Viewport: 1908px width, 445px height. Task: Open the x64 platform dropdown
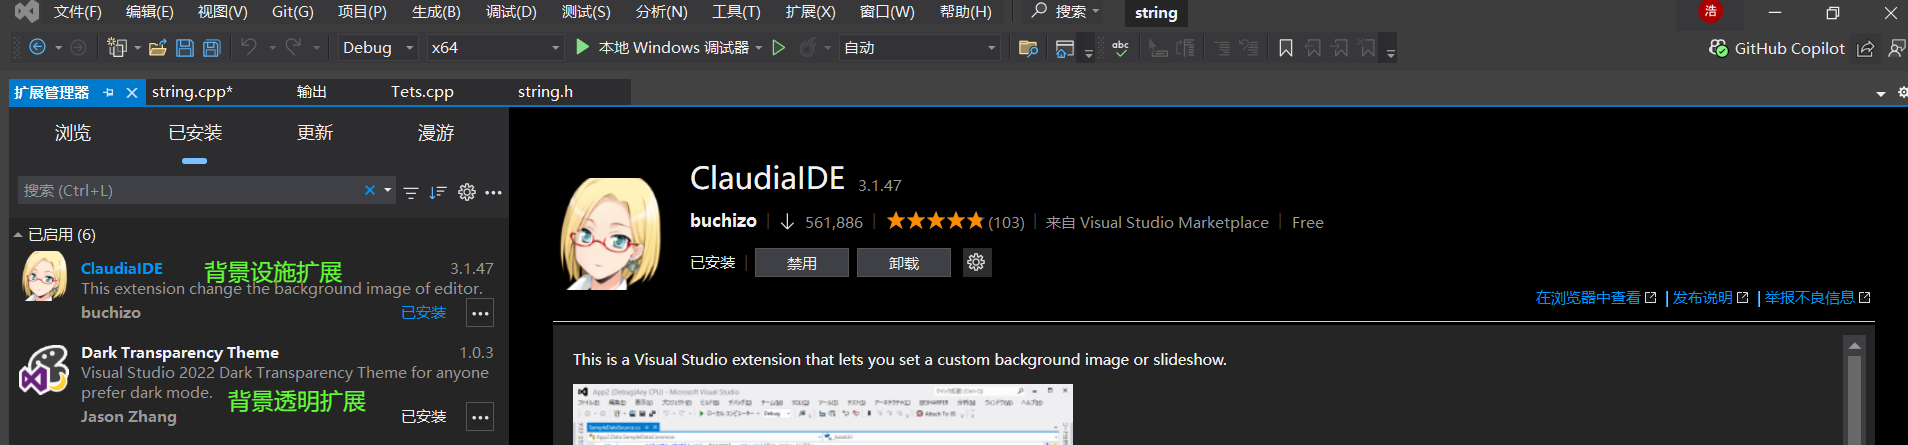495,47
